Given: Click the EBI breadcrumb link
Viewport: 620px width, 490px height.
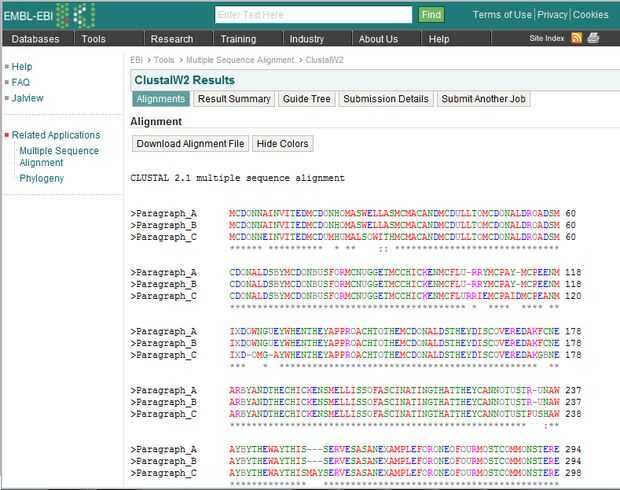Looking at the screenshot, I should (136, 60).
